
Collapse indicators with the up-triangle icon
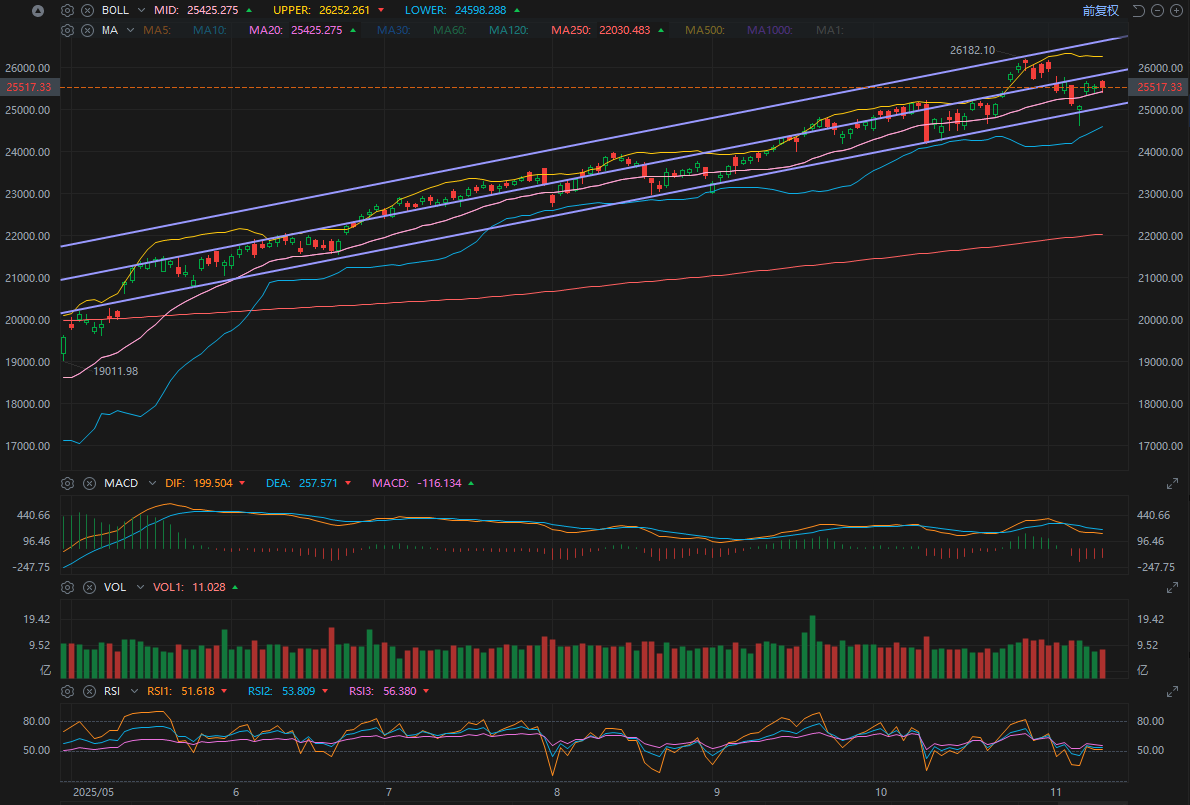point(38,11)
